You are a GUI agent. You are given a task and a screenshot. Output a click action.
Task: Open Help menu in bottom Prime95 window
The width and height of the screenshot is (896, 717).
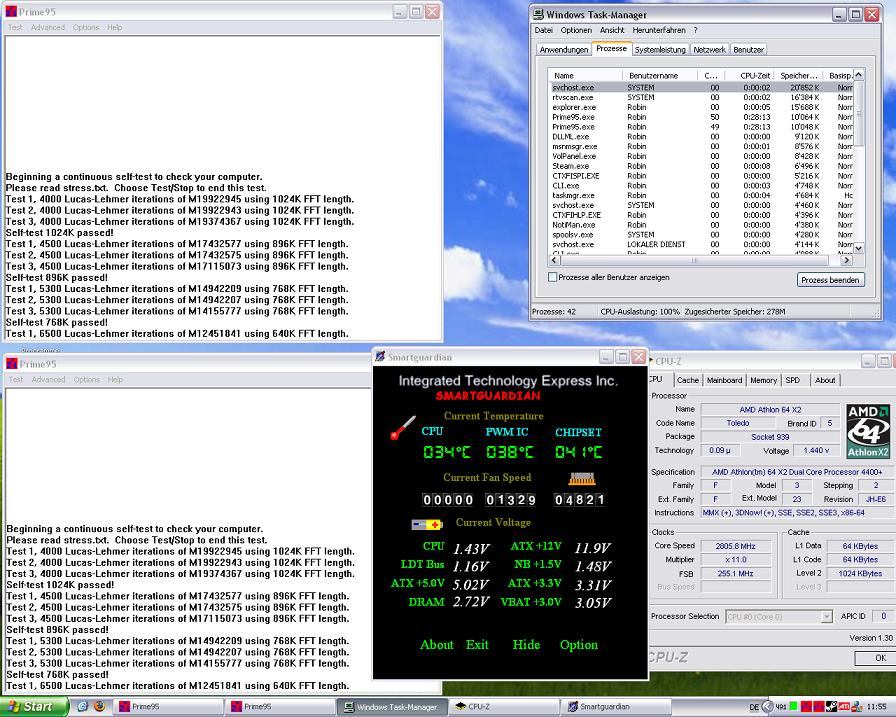pyautogui.click(x=115, y=379)
